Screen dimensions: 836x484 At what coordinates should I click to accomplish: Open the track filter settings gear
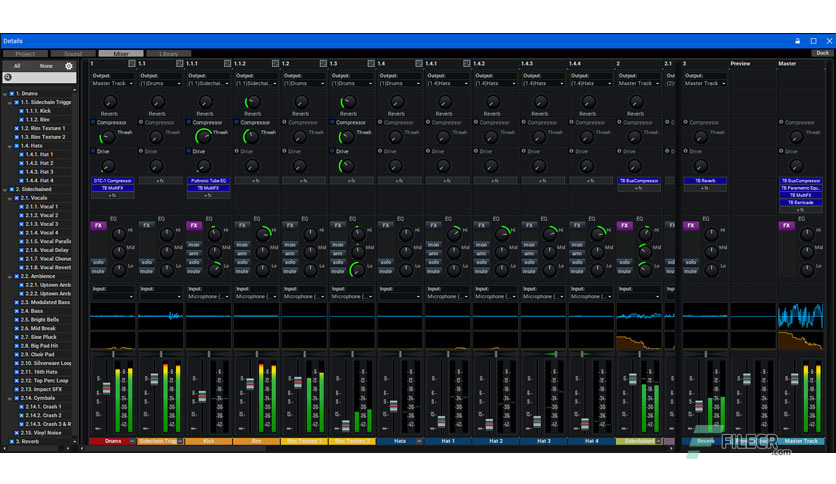point(69,66)
